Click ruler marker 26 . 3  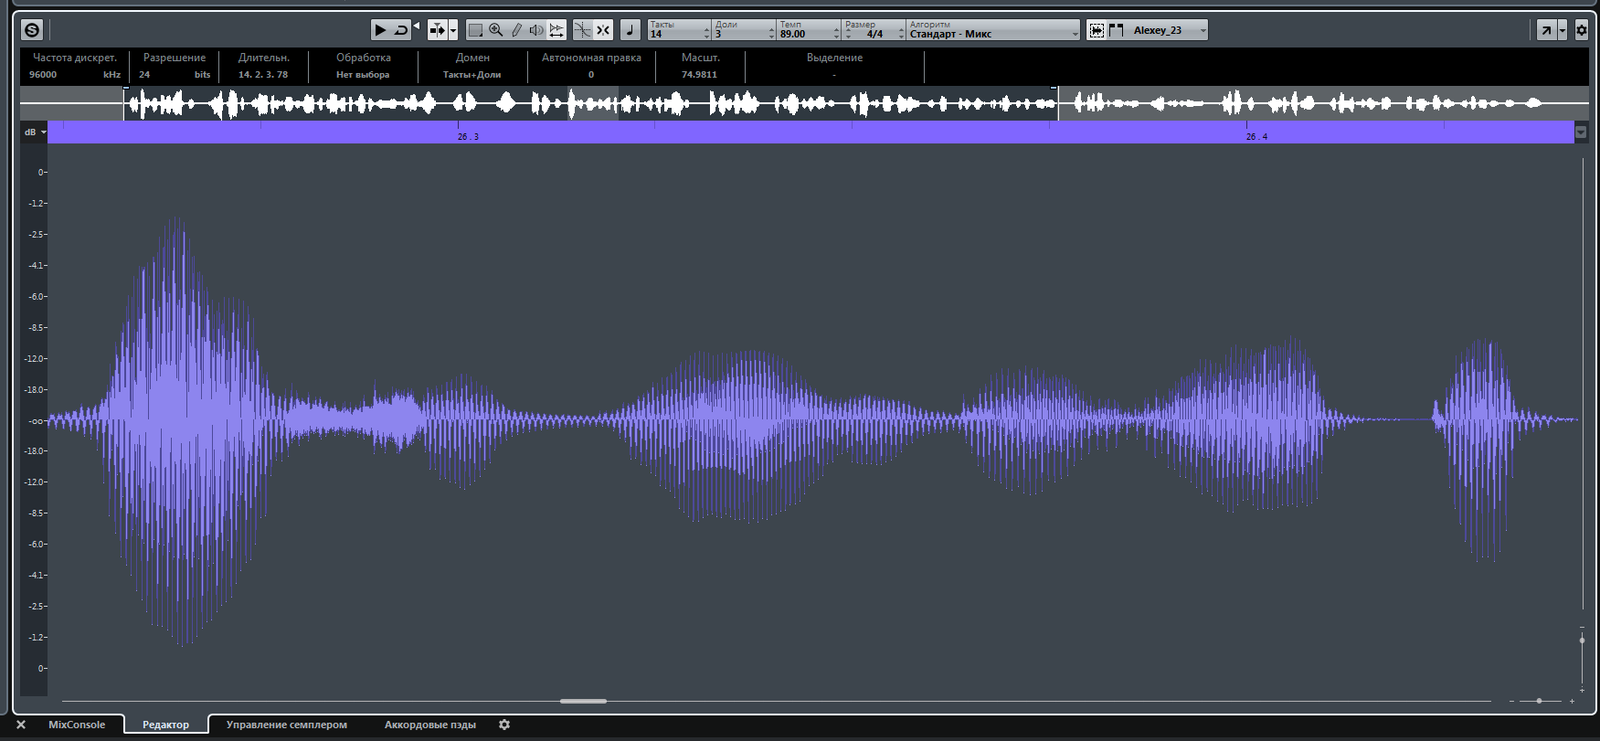[468, 136]
